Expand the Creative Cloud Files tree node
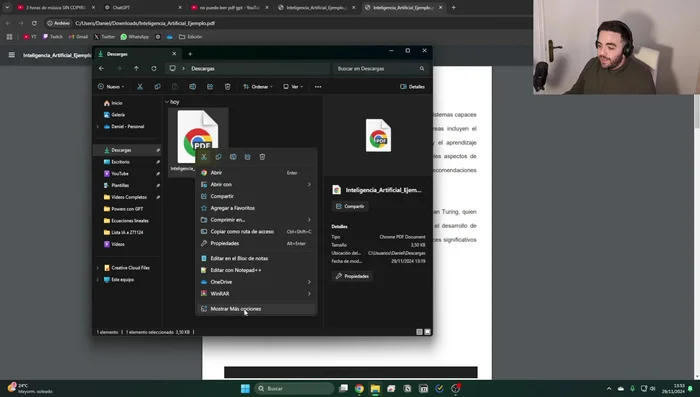 coord(98,268)
